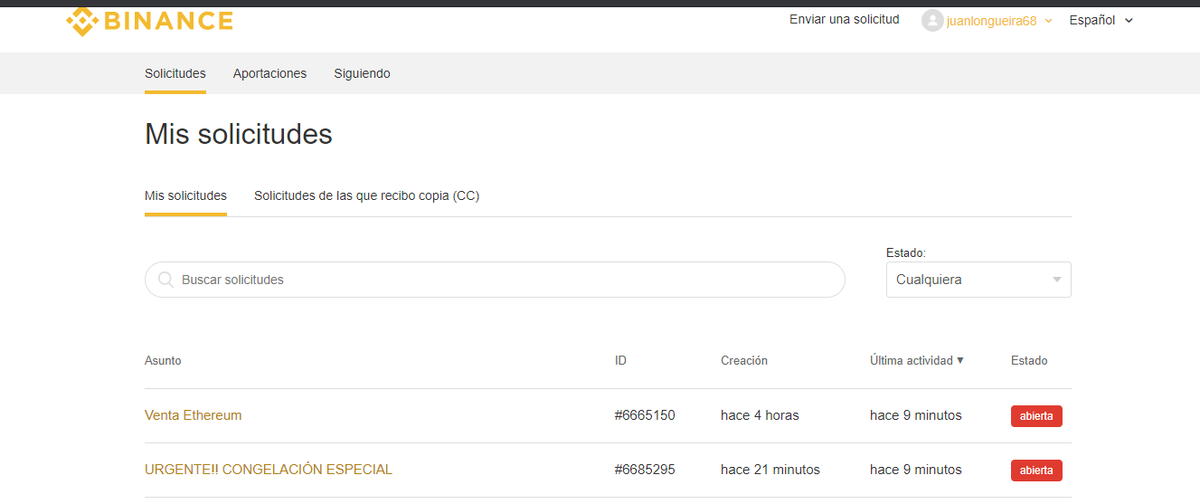Click the ID column header
Screen dimensions: 1200x504
pos(621,360)
